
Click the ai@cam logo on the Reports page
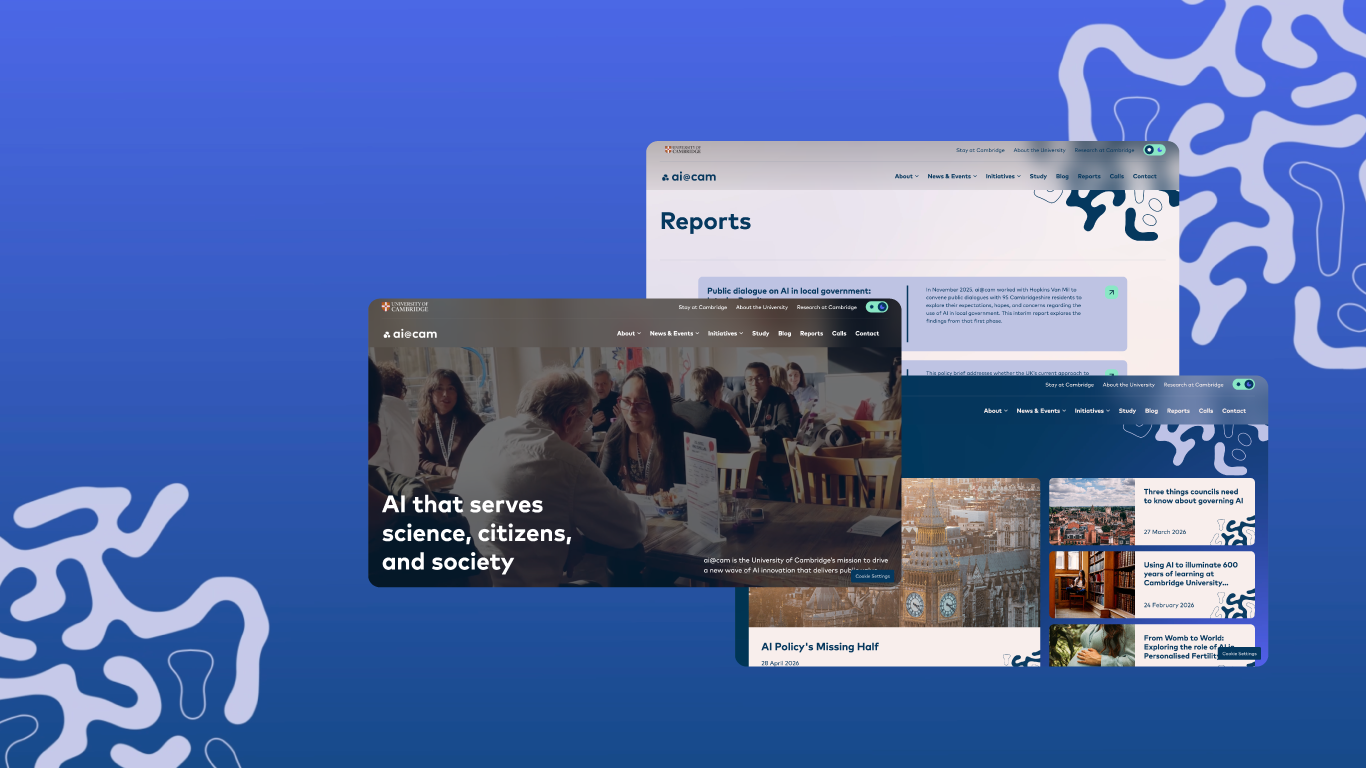tap(688, 177)
